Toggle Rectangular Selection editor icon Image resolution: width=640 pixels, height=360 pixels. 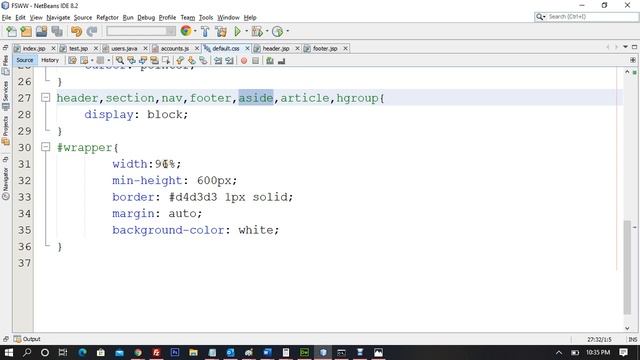(166, 60)
